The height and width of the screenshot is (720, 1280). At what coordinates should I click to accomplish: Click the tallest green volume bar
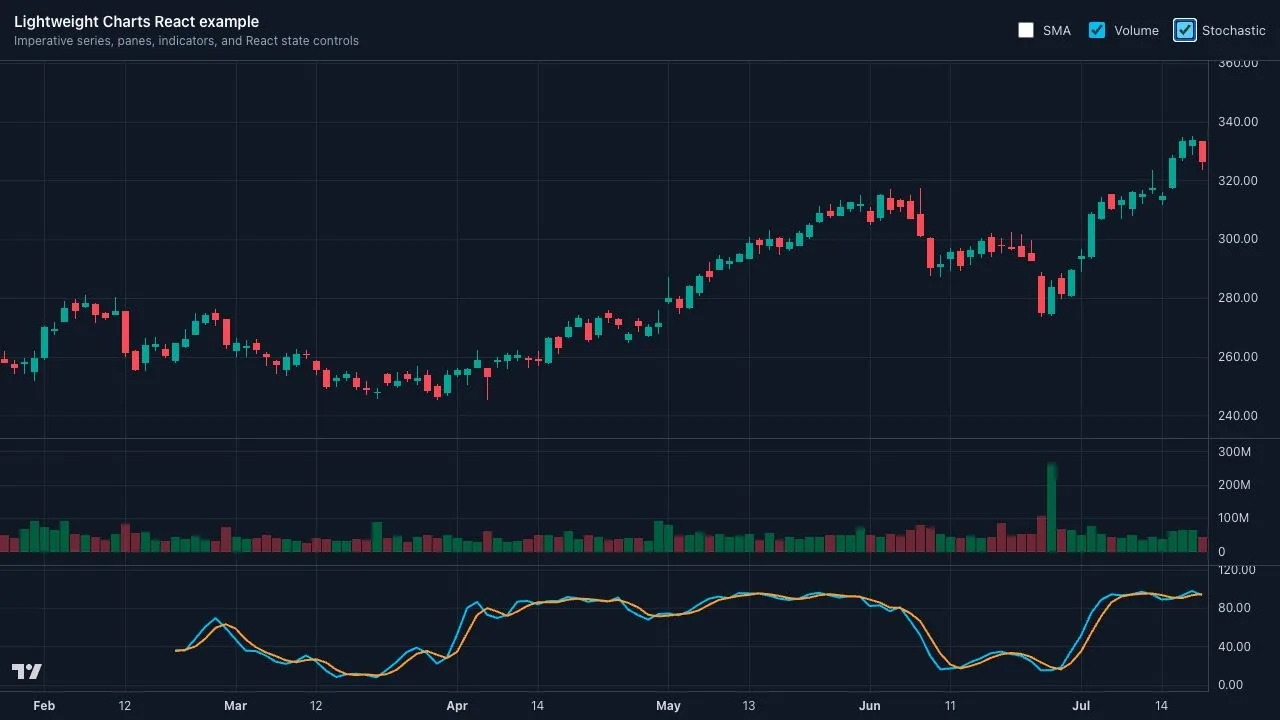1052,508
